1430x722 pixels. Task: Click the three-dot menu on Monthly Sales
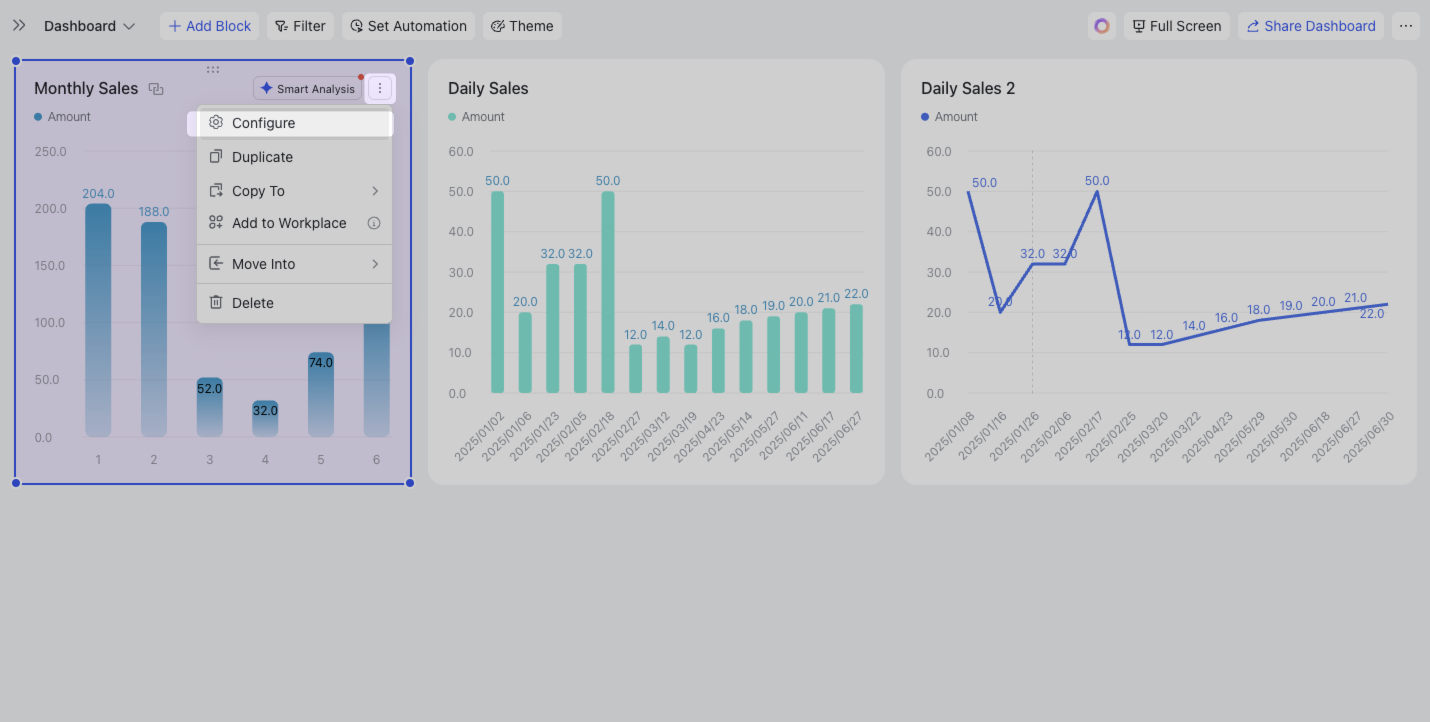coord(380,89)
